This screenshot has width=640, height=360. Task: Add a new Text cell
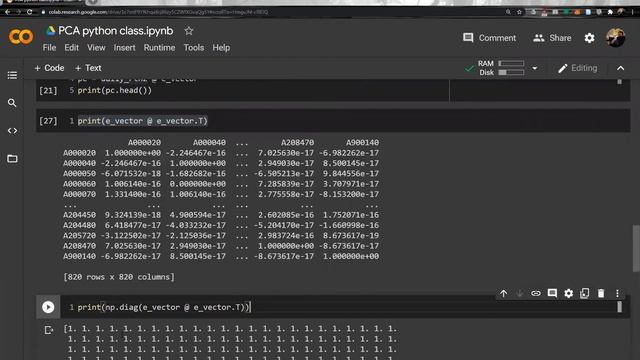coord(88,68)
